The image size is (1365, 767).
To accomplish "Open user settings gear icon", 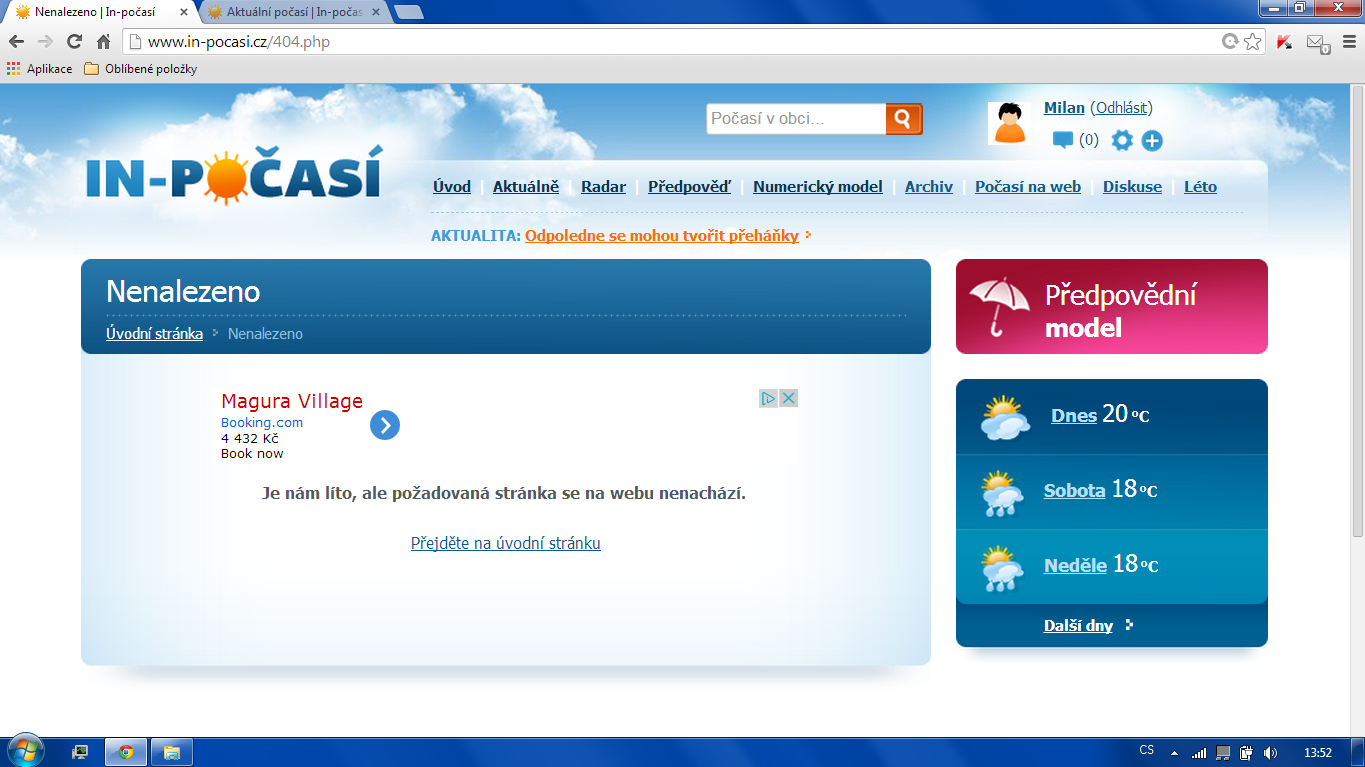I will pos(1122,140).
